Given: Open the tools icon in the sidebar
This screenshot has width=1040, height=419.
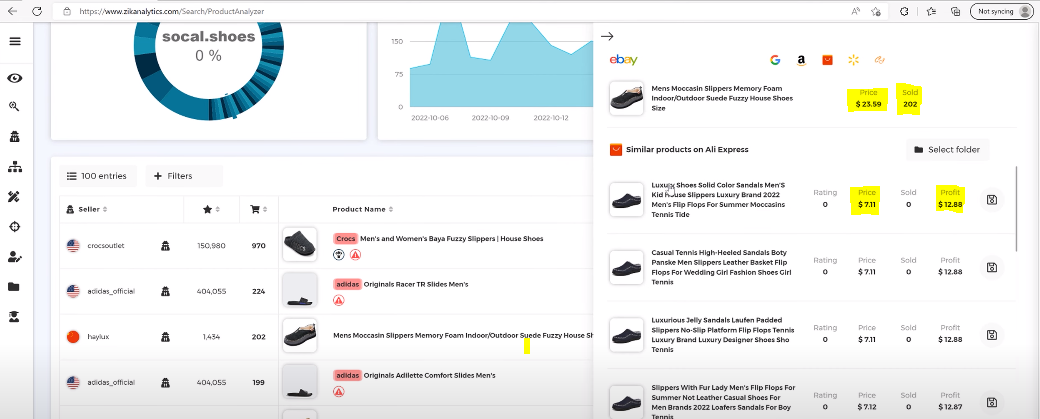Looking at the screenshot, I should pyautogui.click(x=15, y=196).
